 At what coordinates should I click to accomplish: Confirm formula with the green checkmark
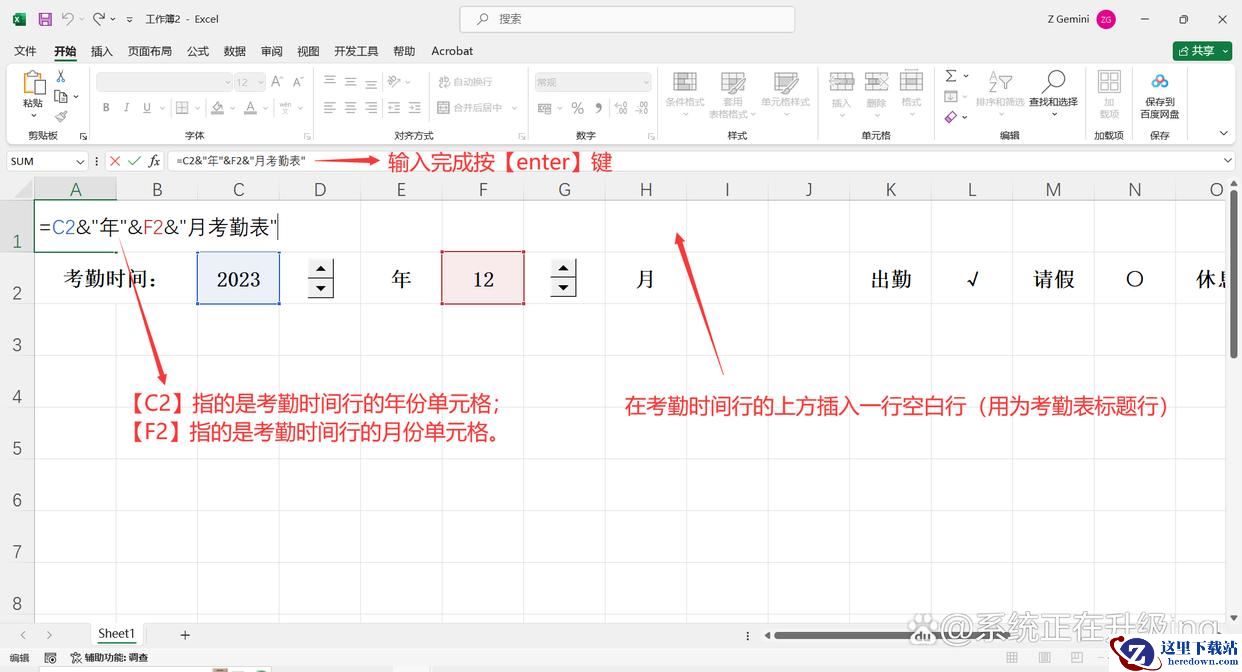(x=134, y=161)
